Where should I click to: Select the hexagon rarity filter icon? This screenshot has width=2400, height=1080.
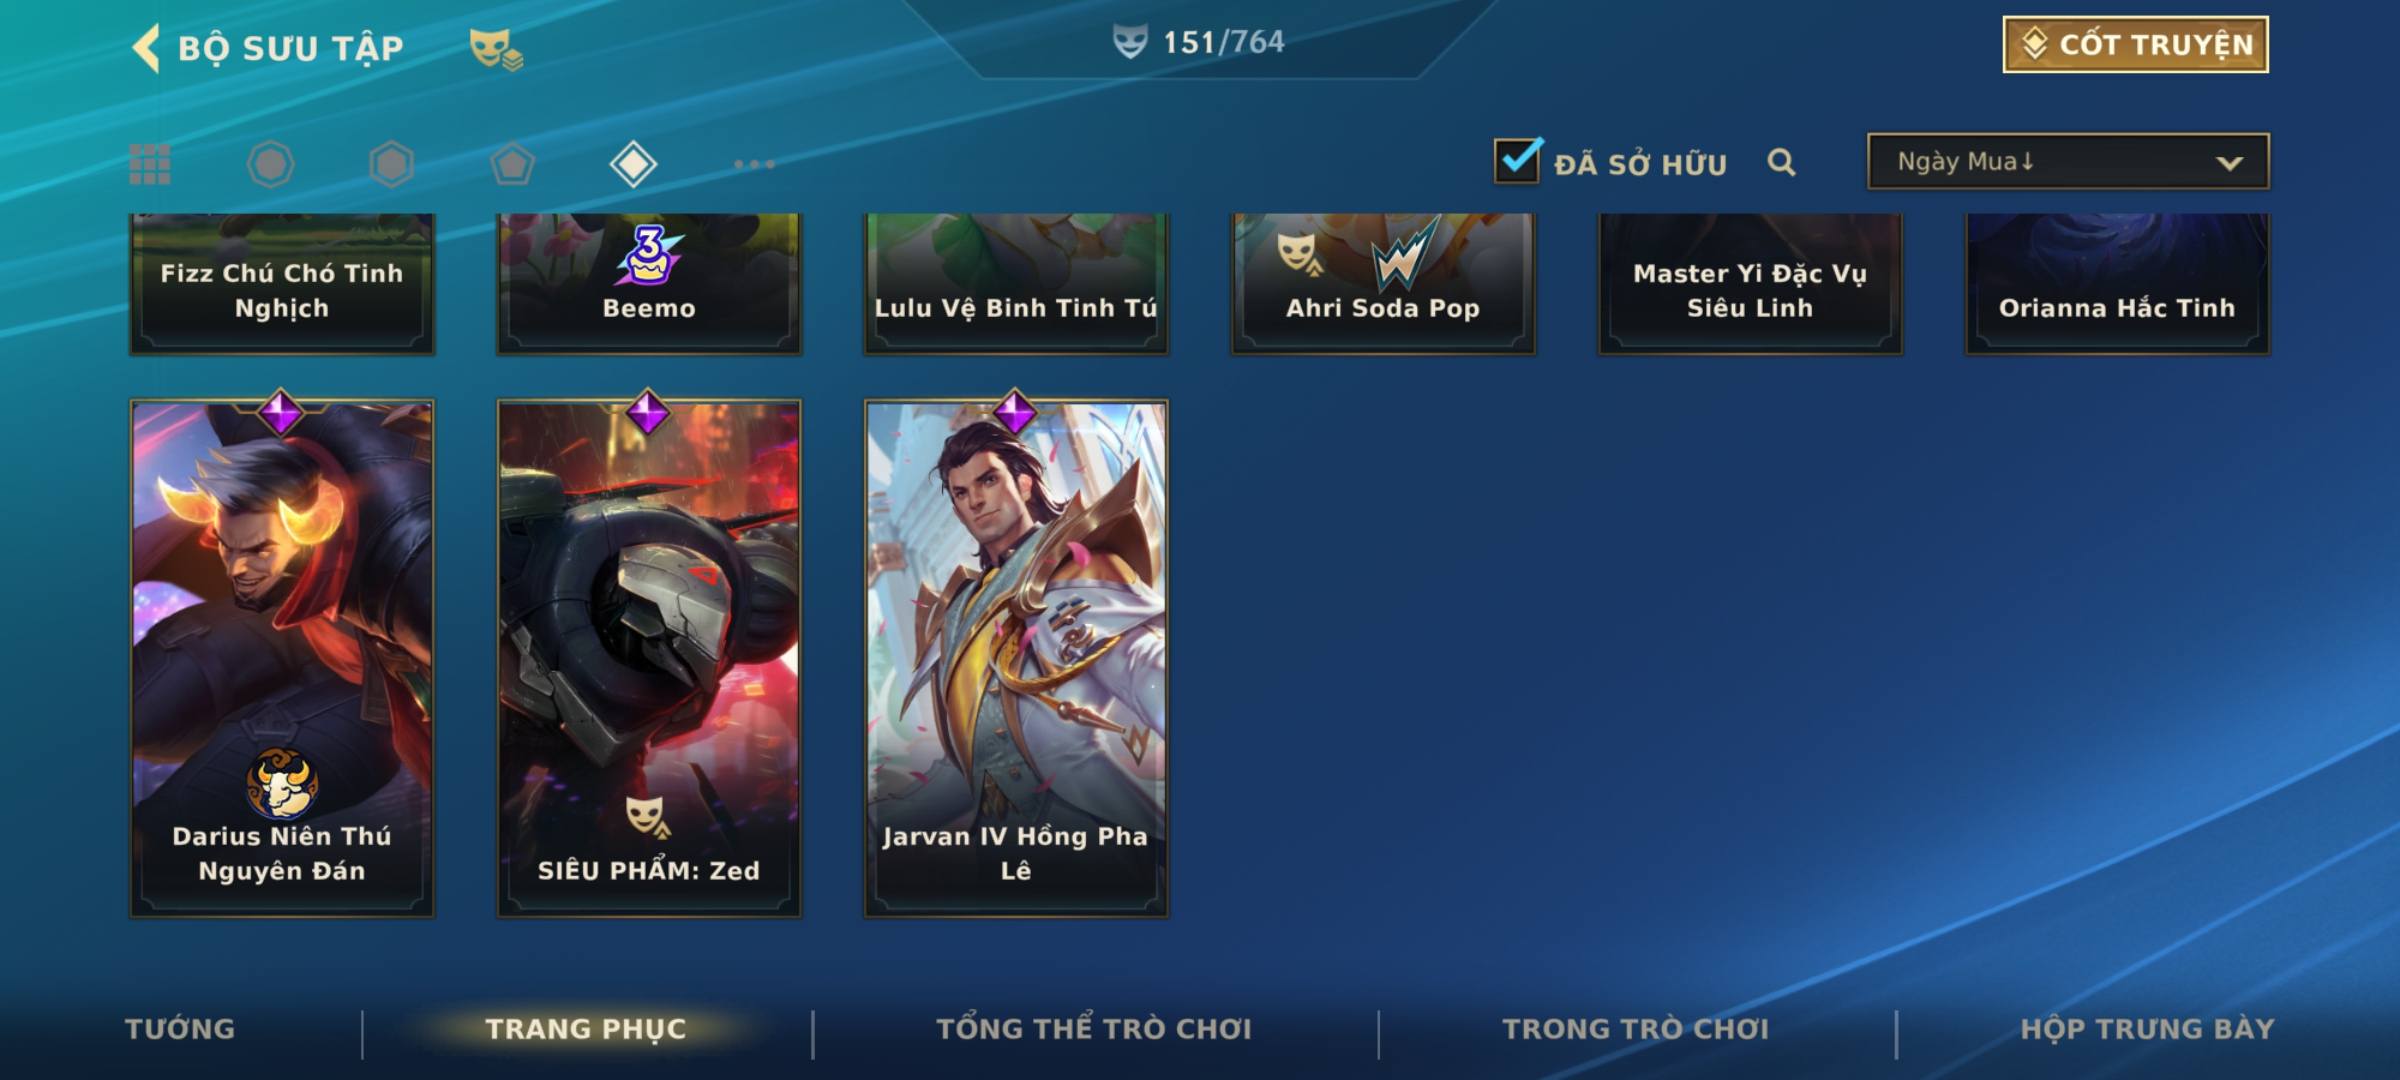[391, 164]
